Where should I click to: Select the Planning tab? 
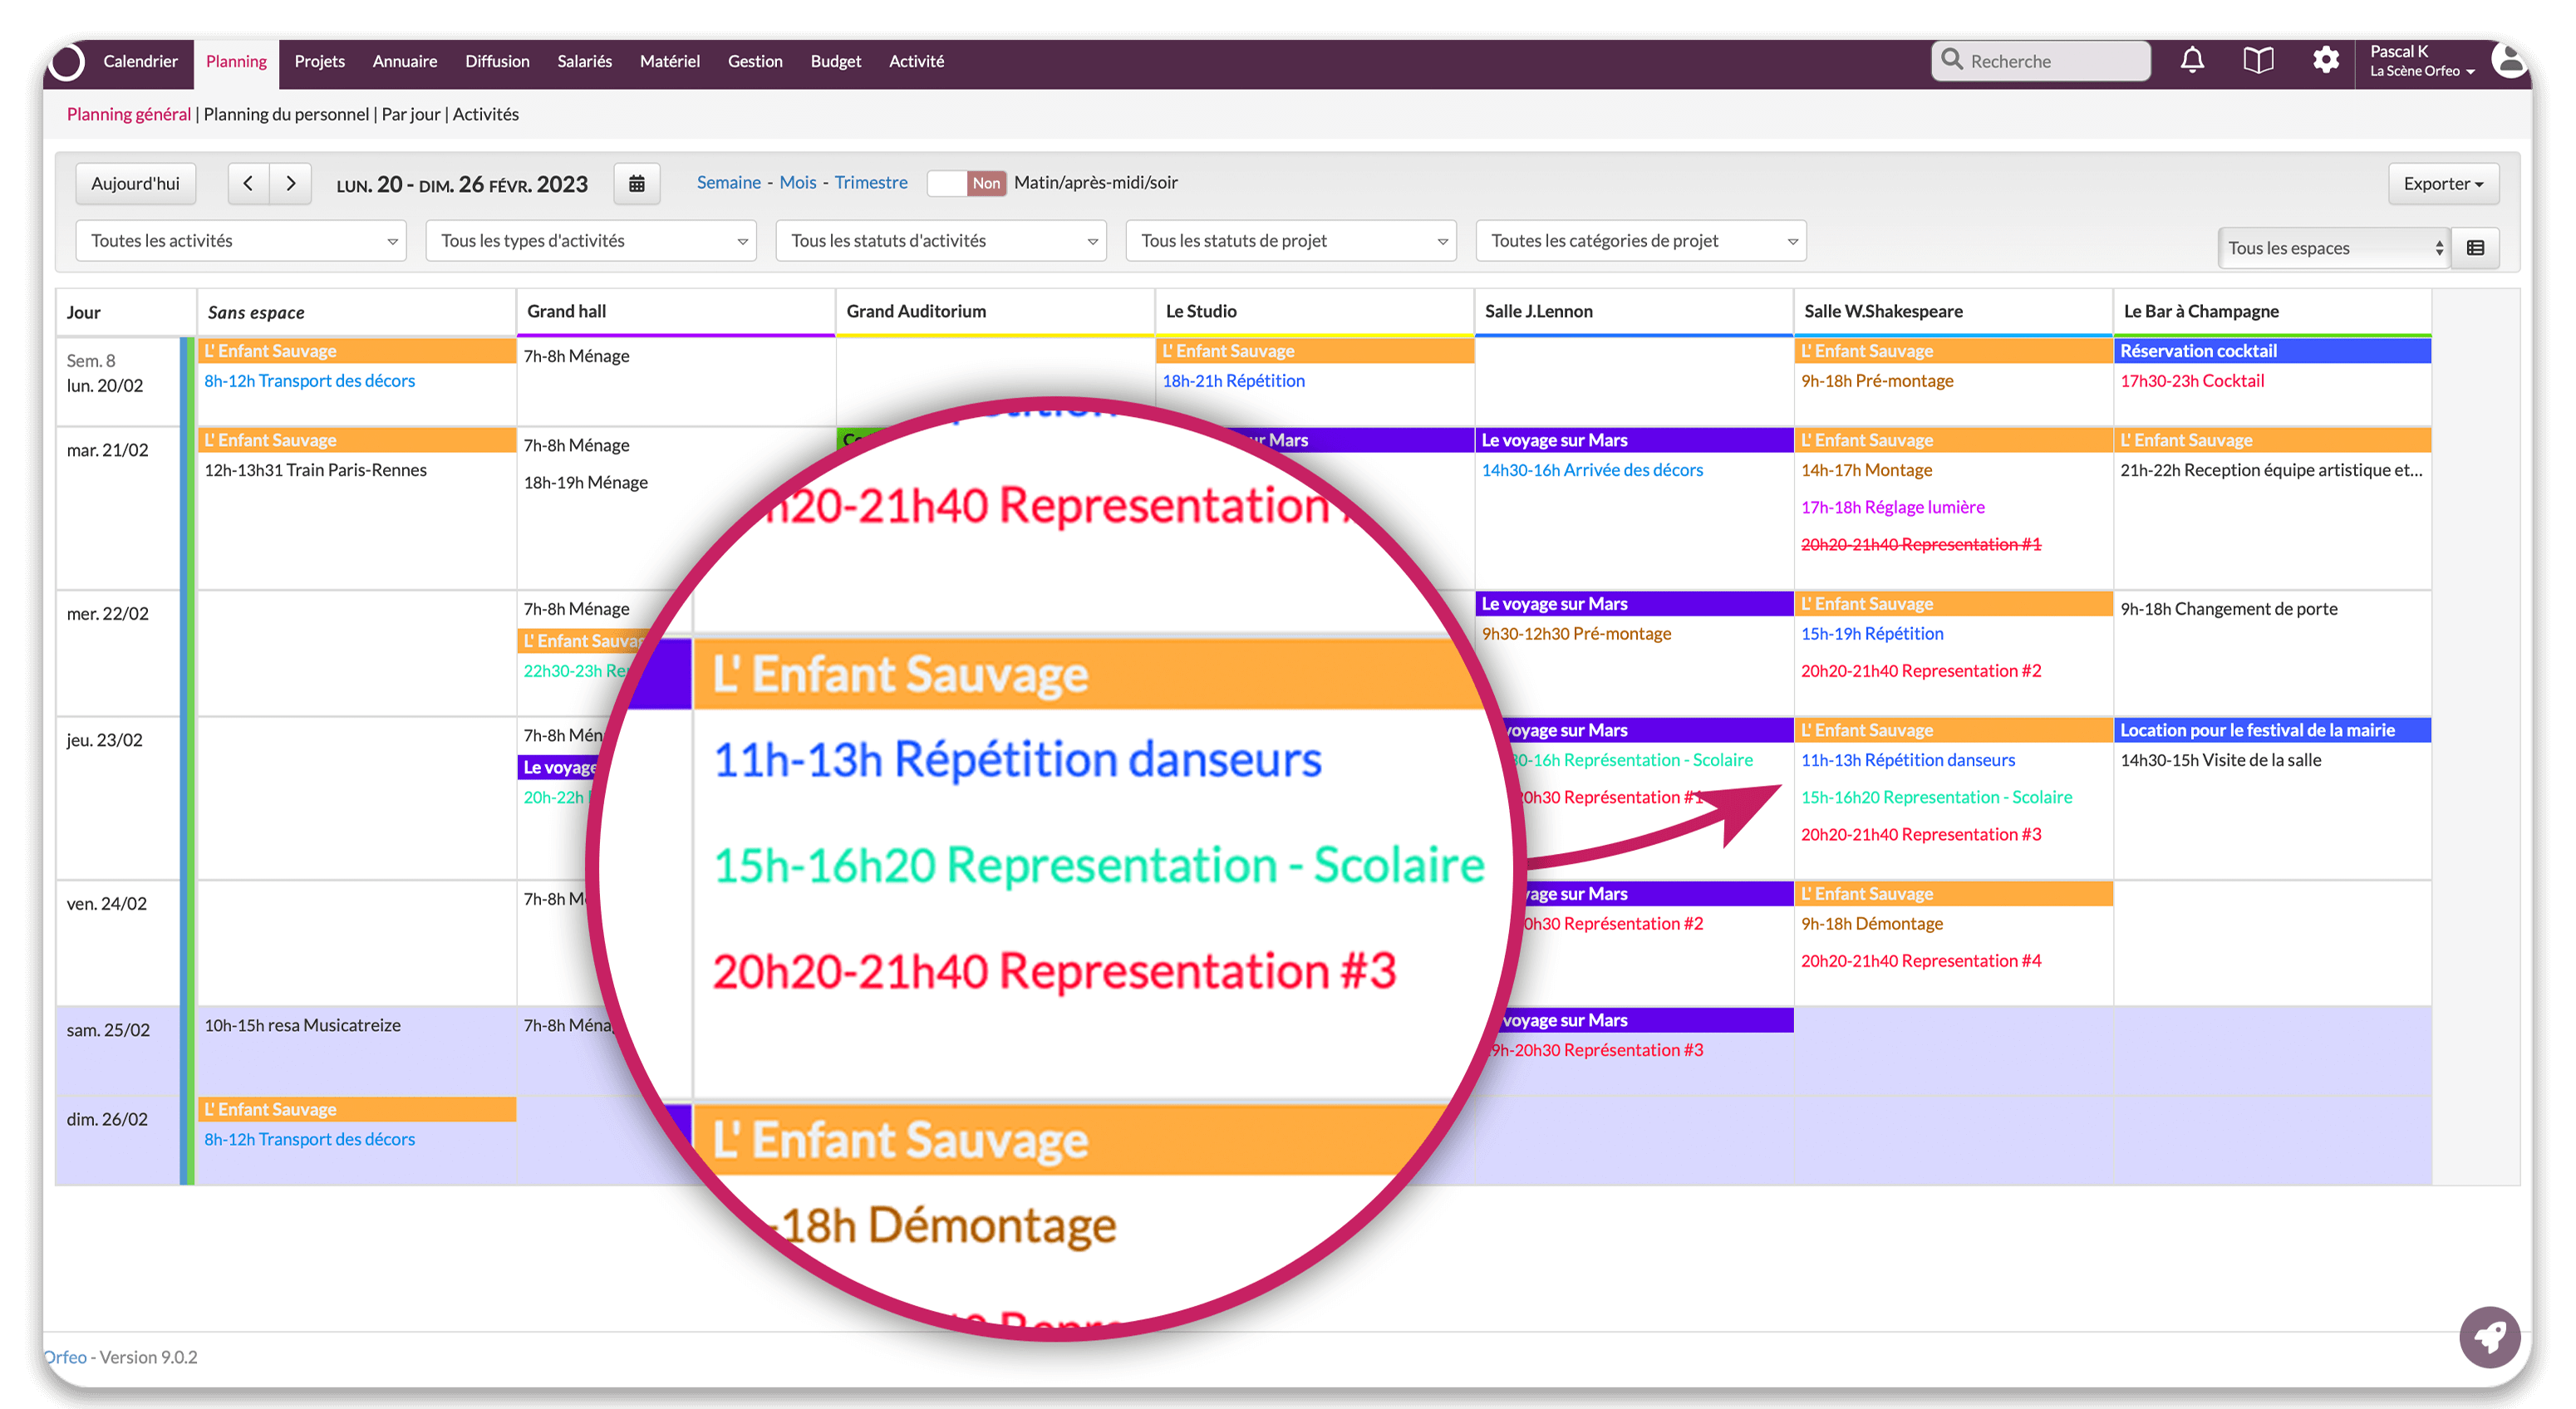pyautogui.click(x=236, y=62)
